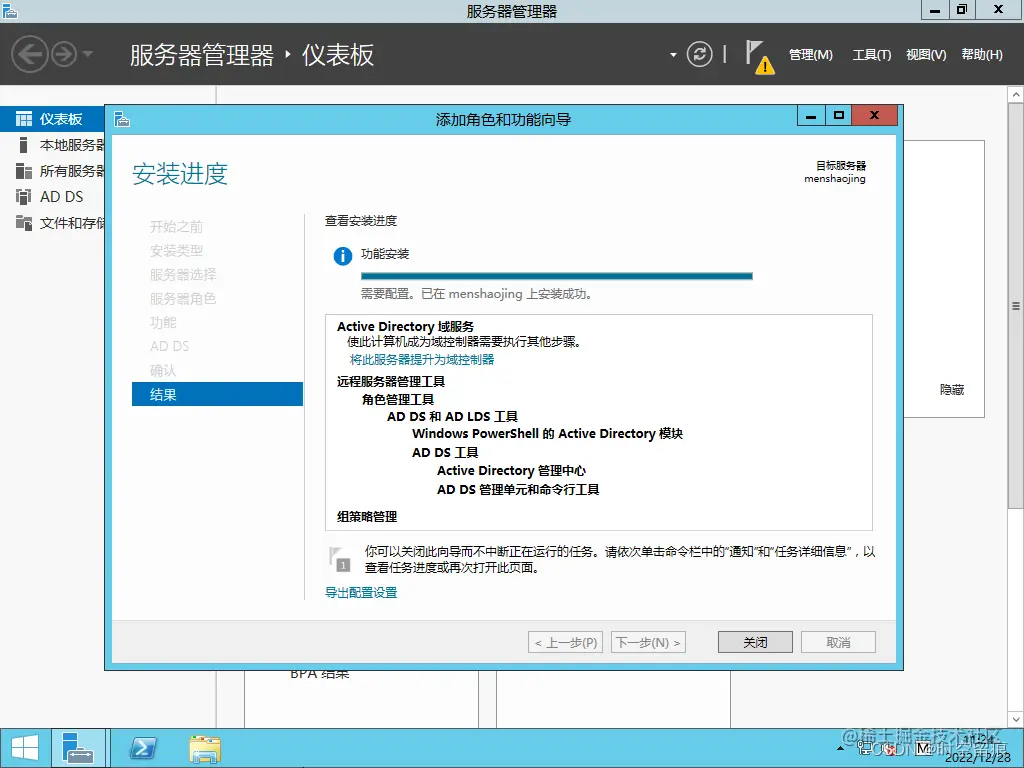Open the AD DS section in the sidebar
The width and height of the screenshot is (1024, 768).
click(x=50, y=197)
